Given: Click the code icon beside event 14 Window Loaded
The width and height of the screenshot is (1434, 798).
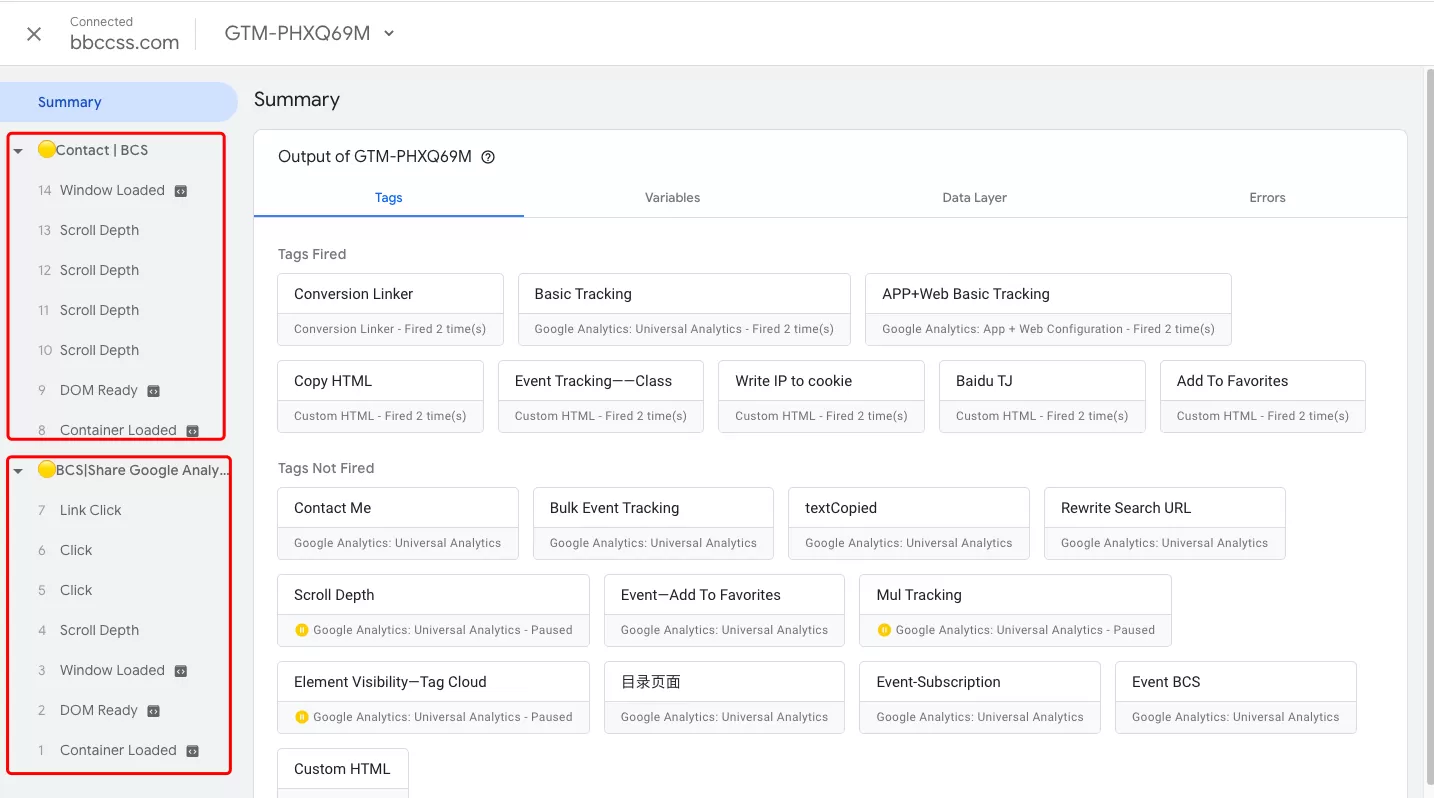Looking at the screenshot, I should (x=181, y=191).
